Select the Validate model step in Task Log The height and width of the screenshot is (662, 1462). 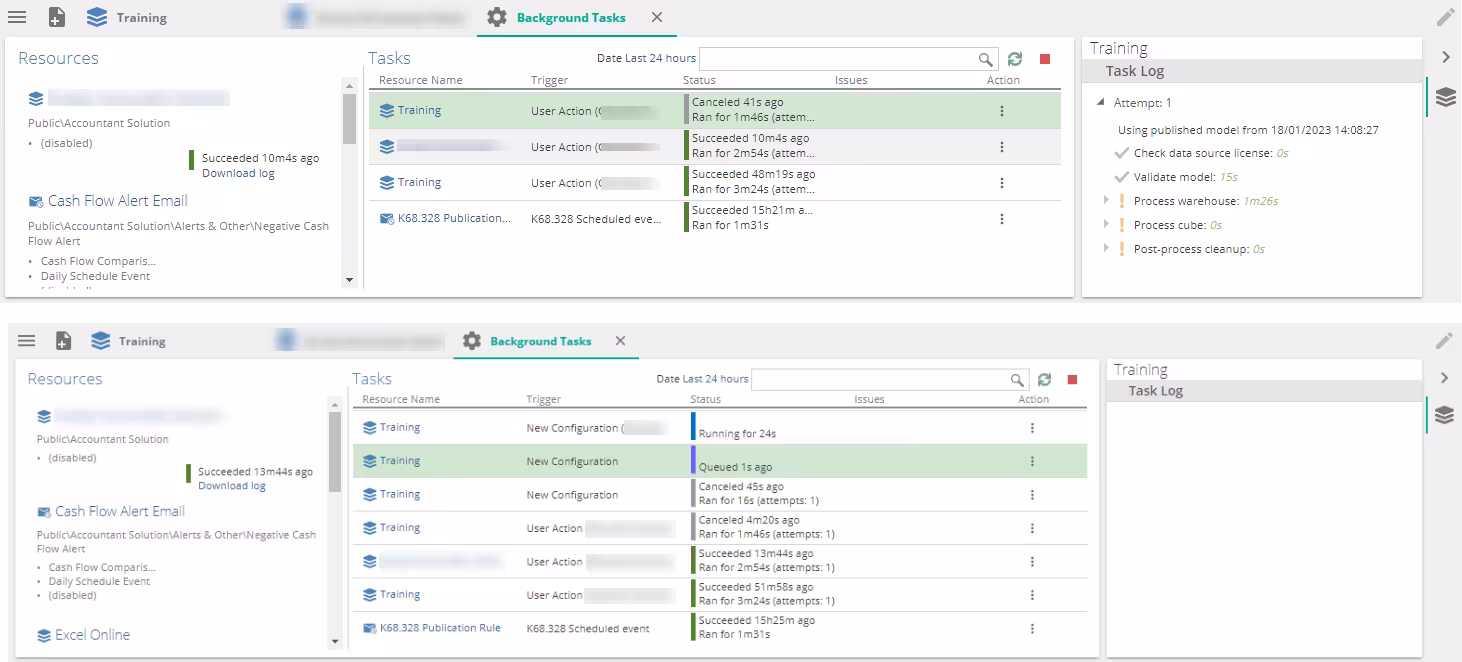point(1174,177)
